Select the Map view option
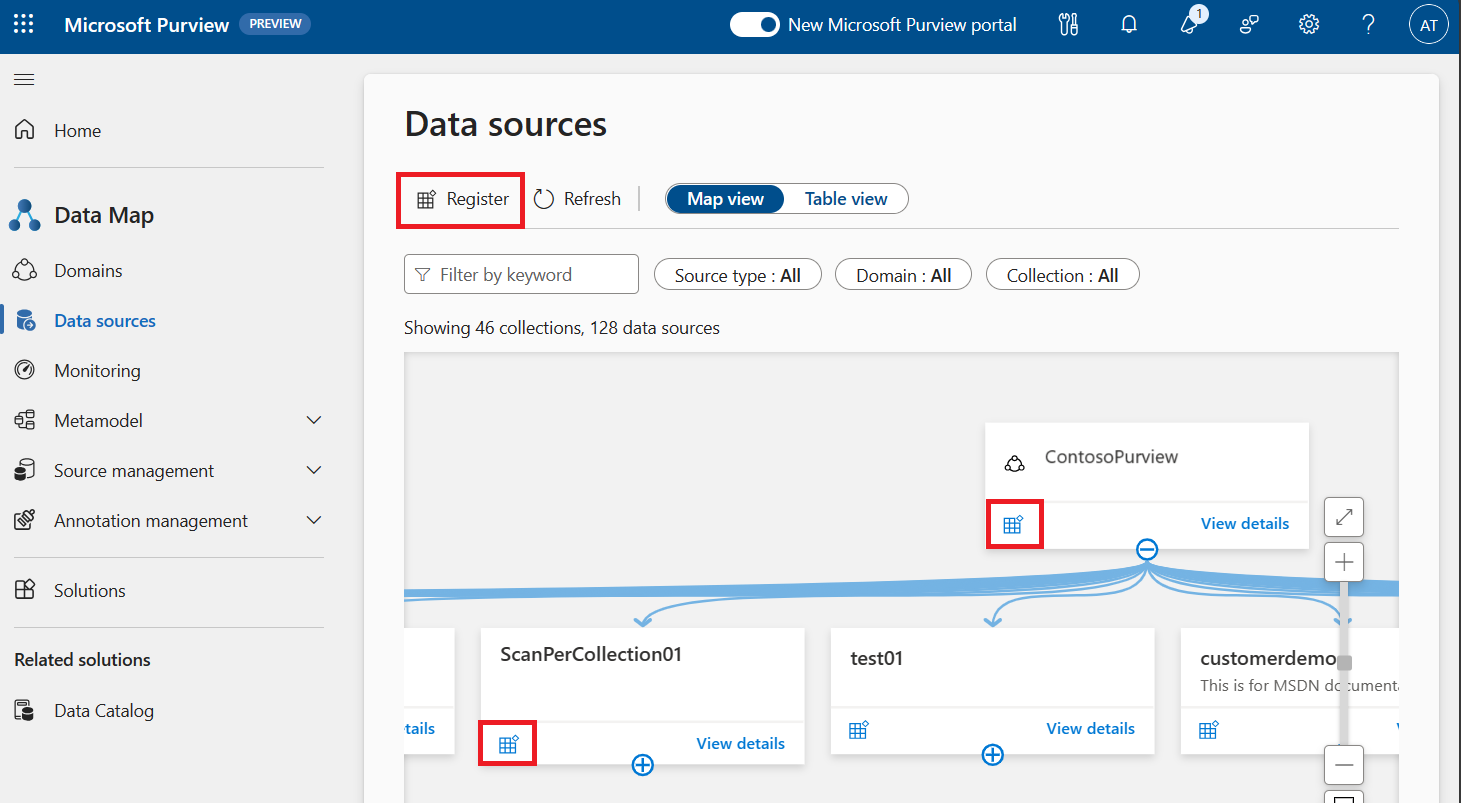This screenshot has height=803, width=1461. pyautogui.click(x=725, y=199)
